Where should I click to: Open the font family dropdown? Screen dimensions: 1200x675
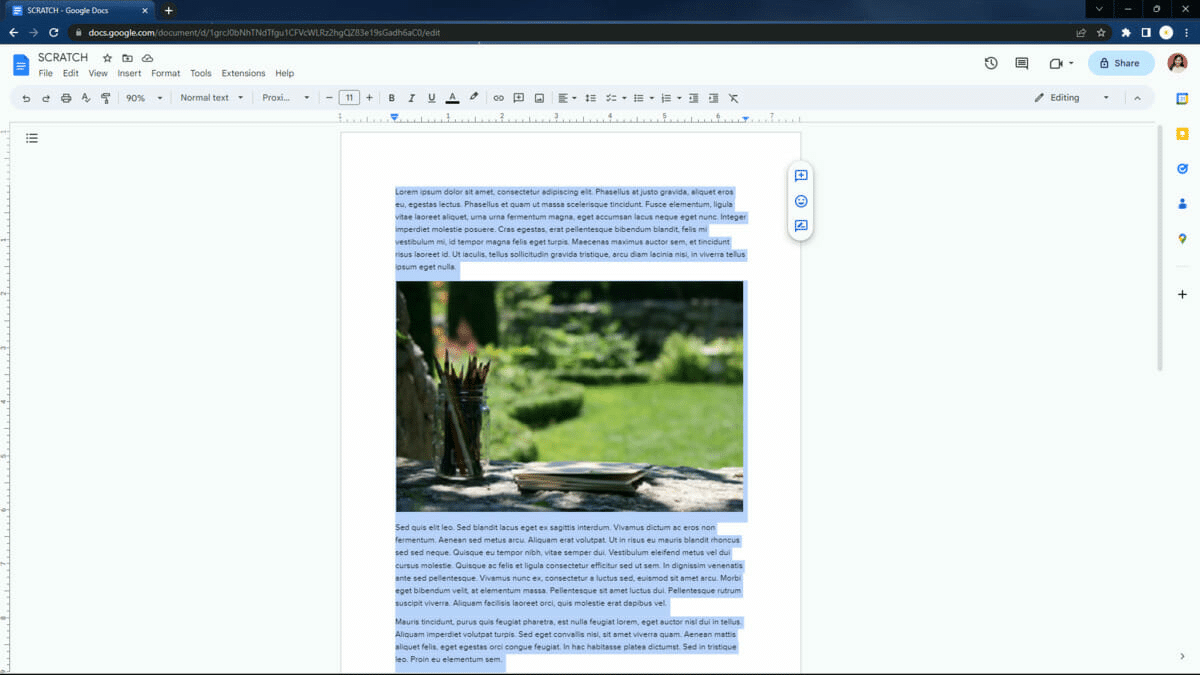pos(286,98)
